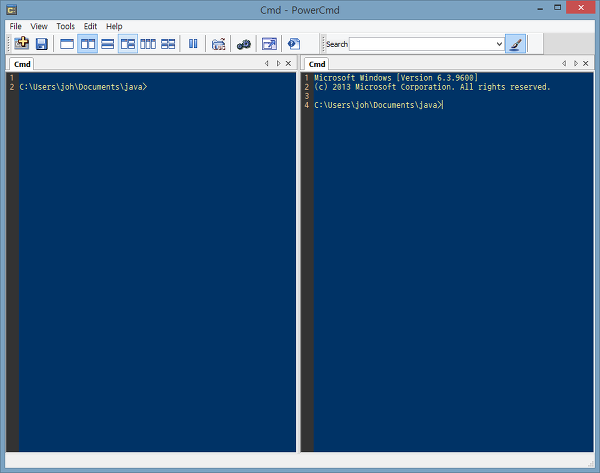The width and height of the screenshot is (600, 473).
Task: Select the Cmd tab in right pane
Action: 316,64
